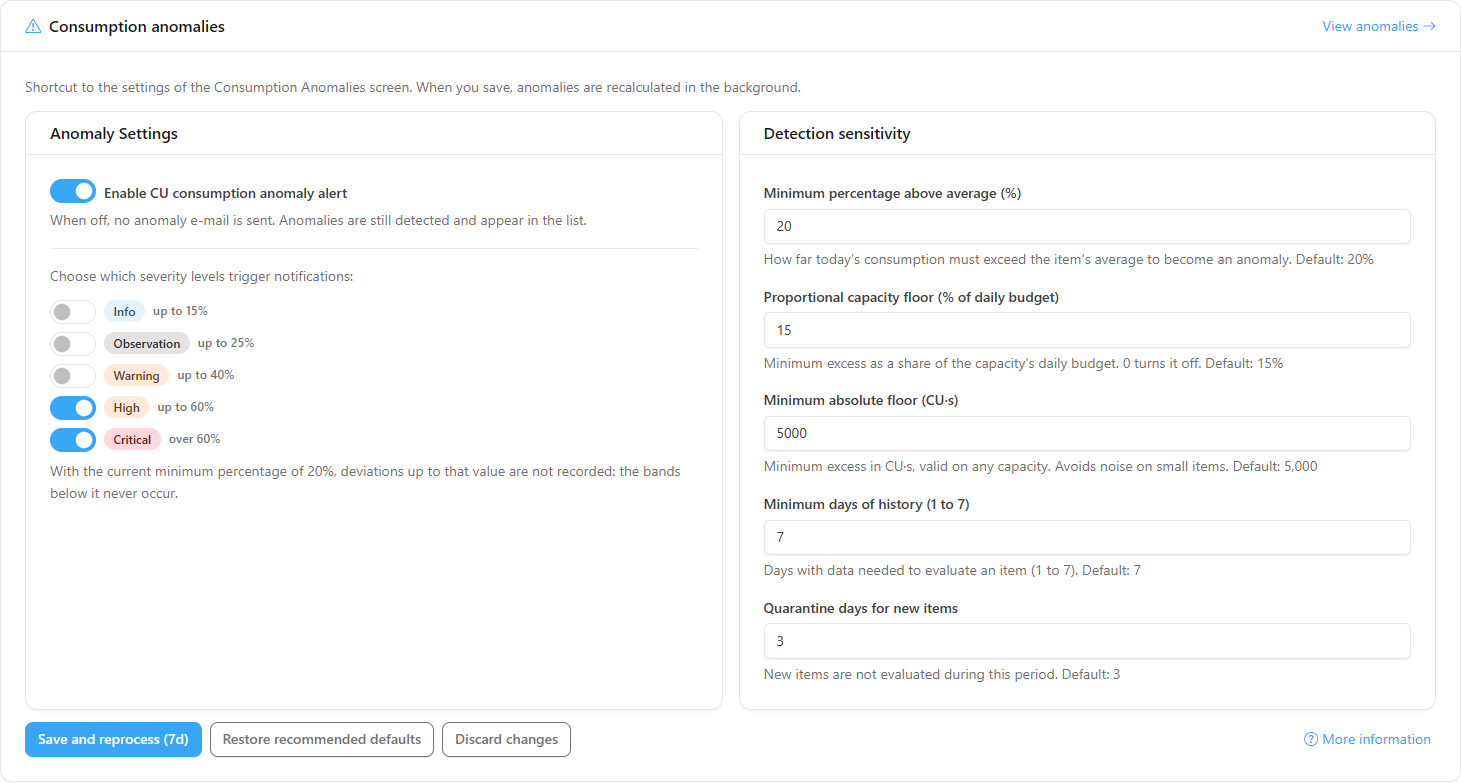Disable the CU consumption anomaly alert toggle
Viewport: 1461px width, 783px height.
click(73, 192)
